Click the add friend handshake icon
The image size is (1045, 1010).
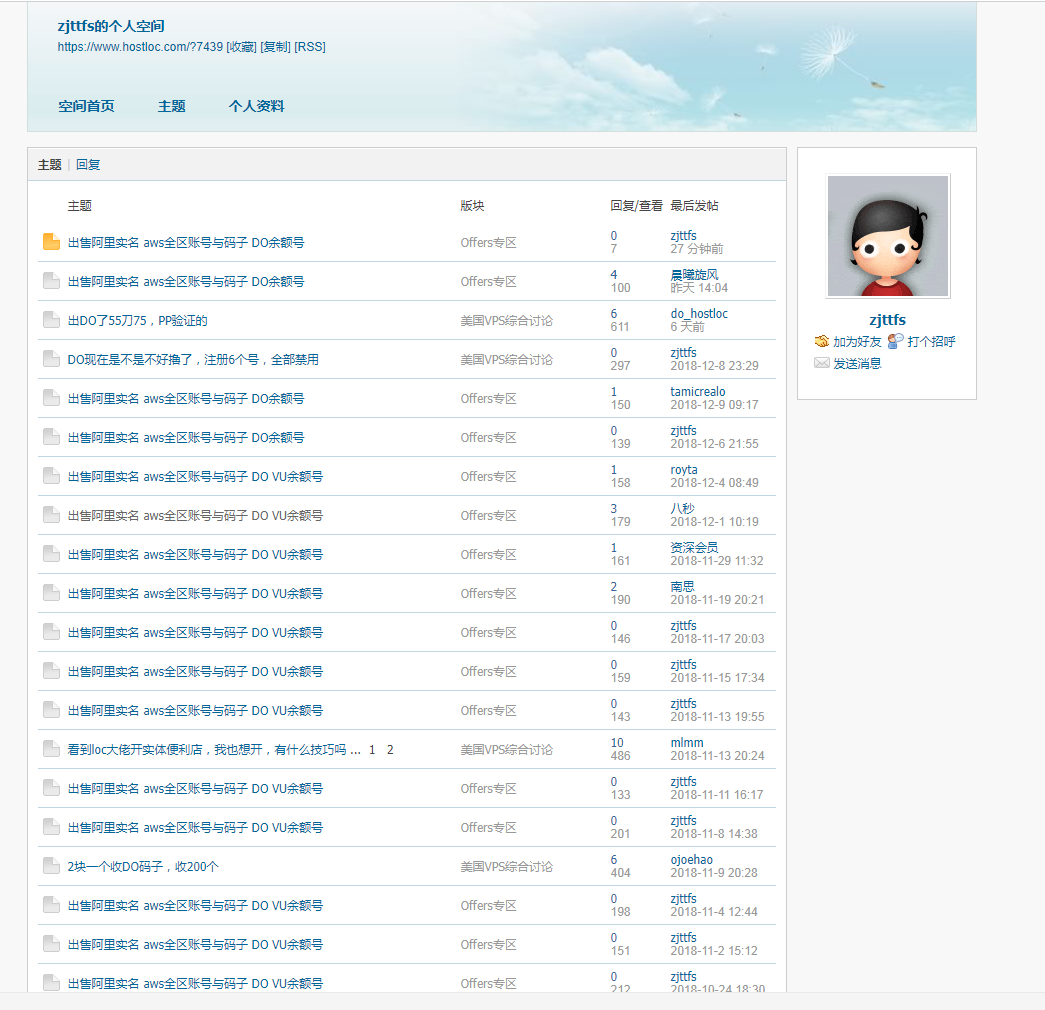(822, 341)
